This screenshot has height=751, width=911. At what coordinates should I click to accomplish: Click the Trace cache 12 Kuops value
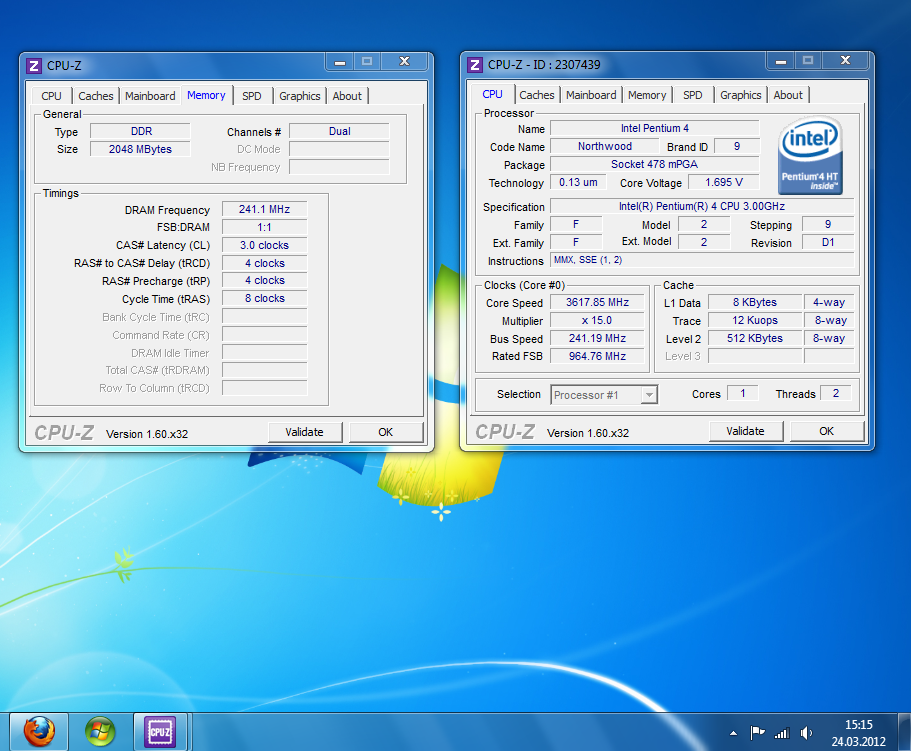pos(755,321)
